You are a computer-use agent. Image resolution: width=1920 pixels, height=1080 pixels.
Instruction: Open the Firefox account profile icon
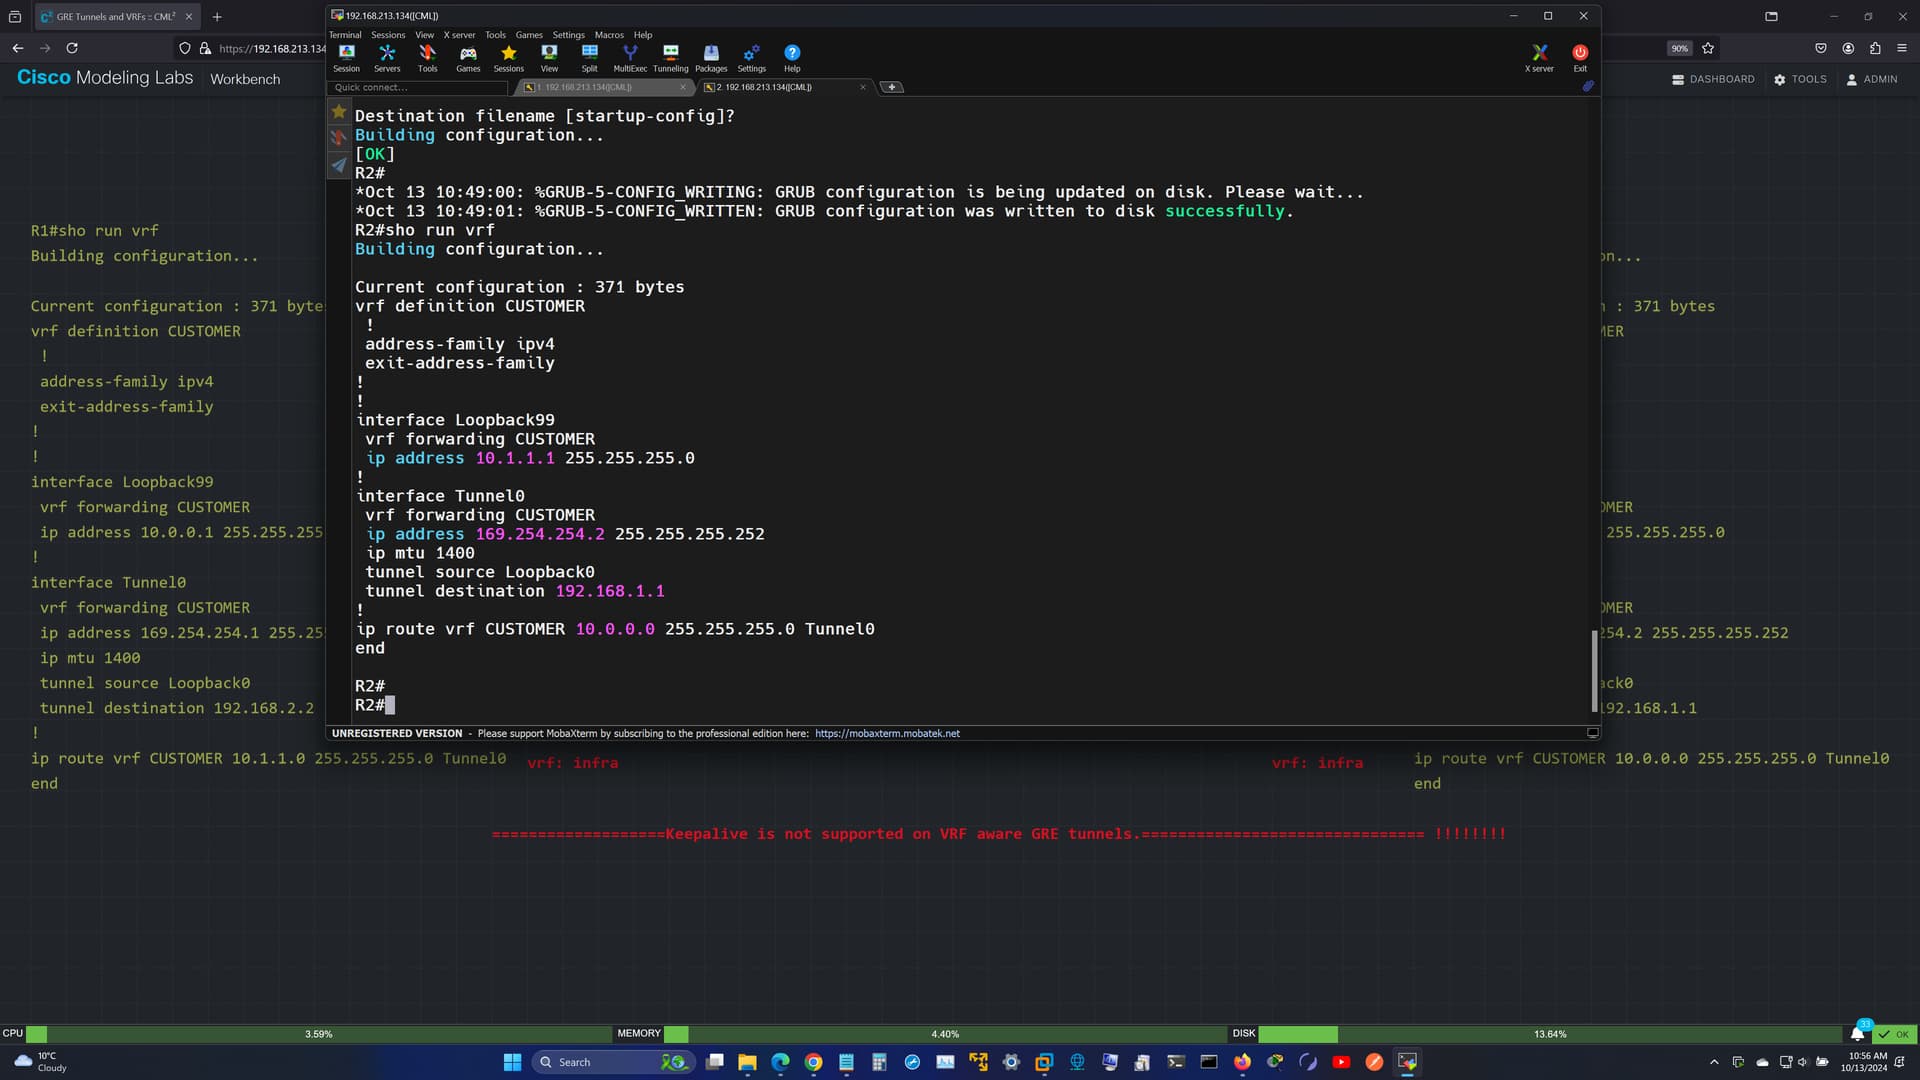(x=1848, y=48)
